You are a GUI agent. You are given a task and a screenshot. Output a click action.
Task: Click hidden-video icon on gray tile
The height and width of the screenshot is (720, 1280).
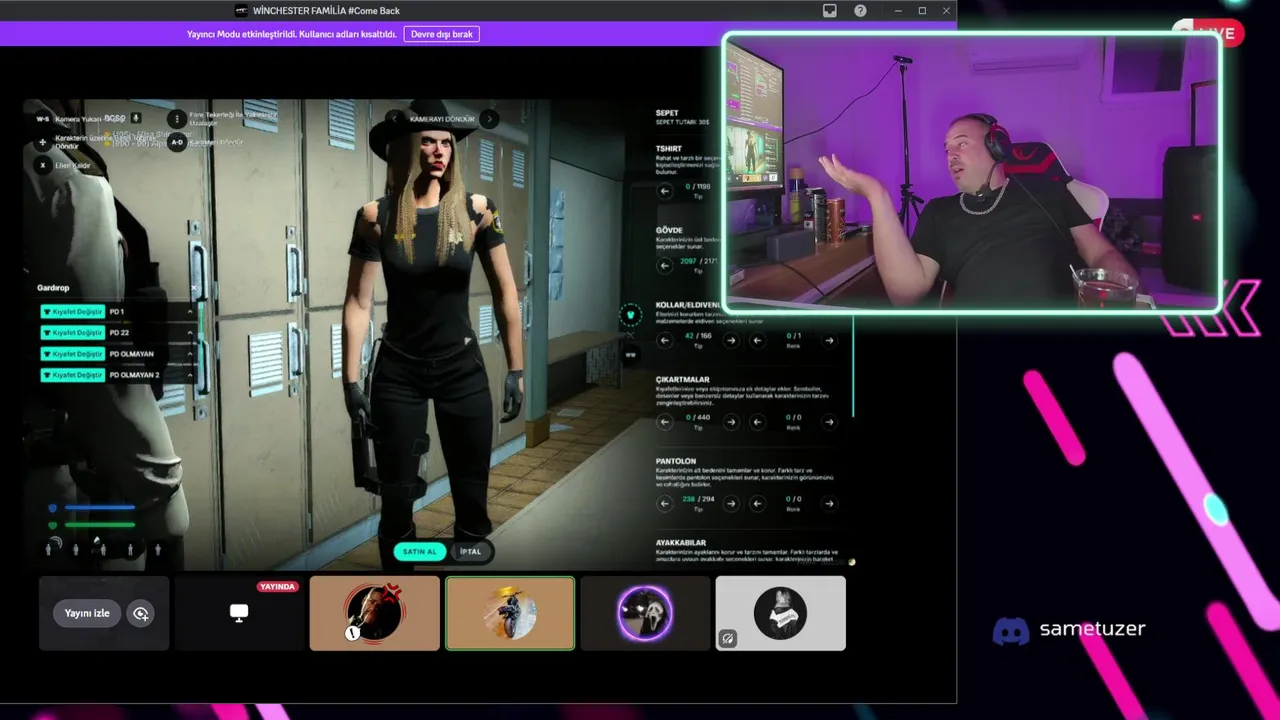pos(728,638)
